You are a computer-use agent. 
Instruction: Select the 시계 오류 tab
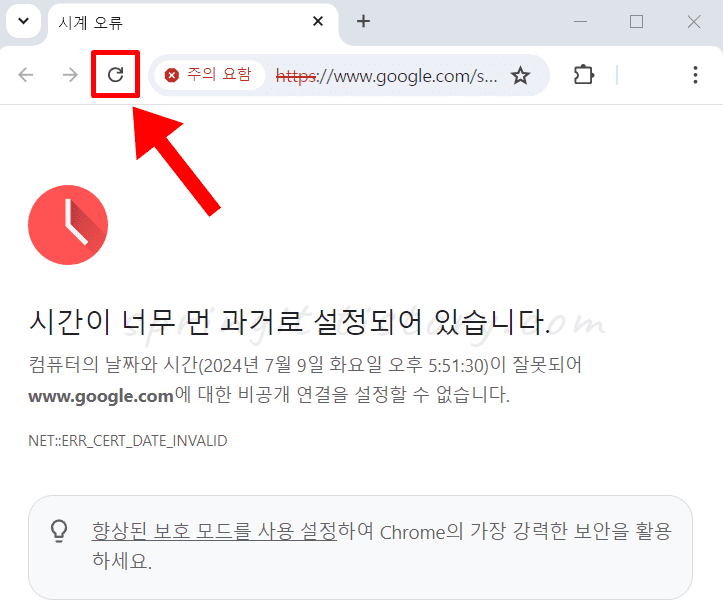(x=193, y=23)
